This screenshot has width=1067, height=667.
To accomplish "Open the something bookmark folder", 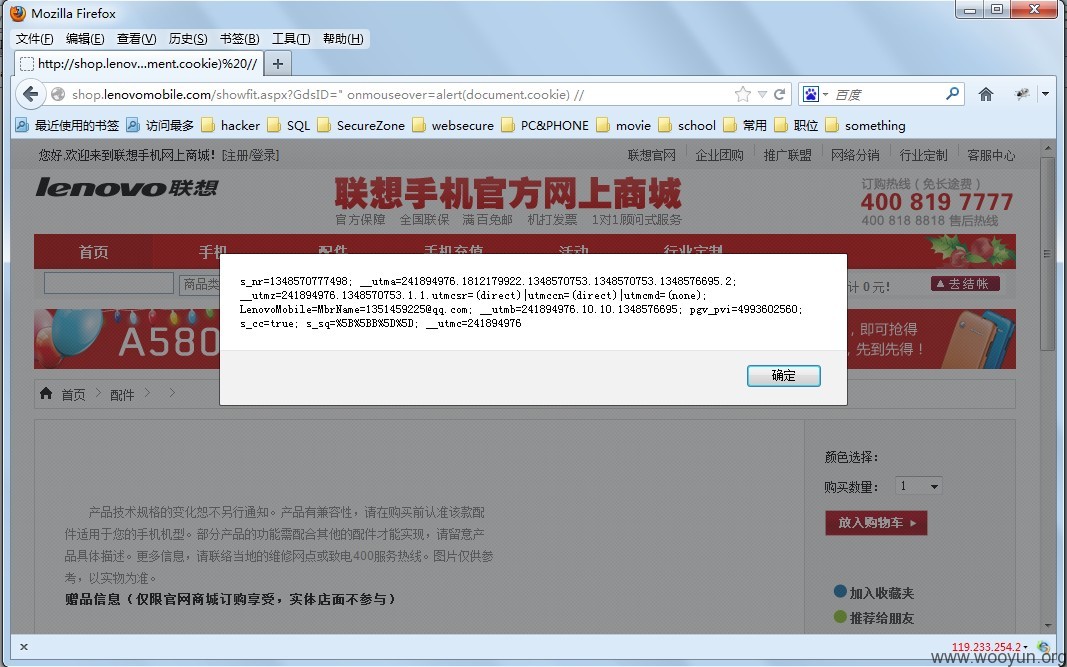I will 866,125.
